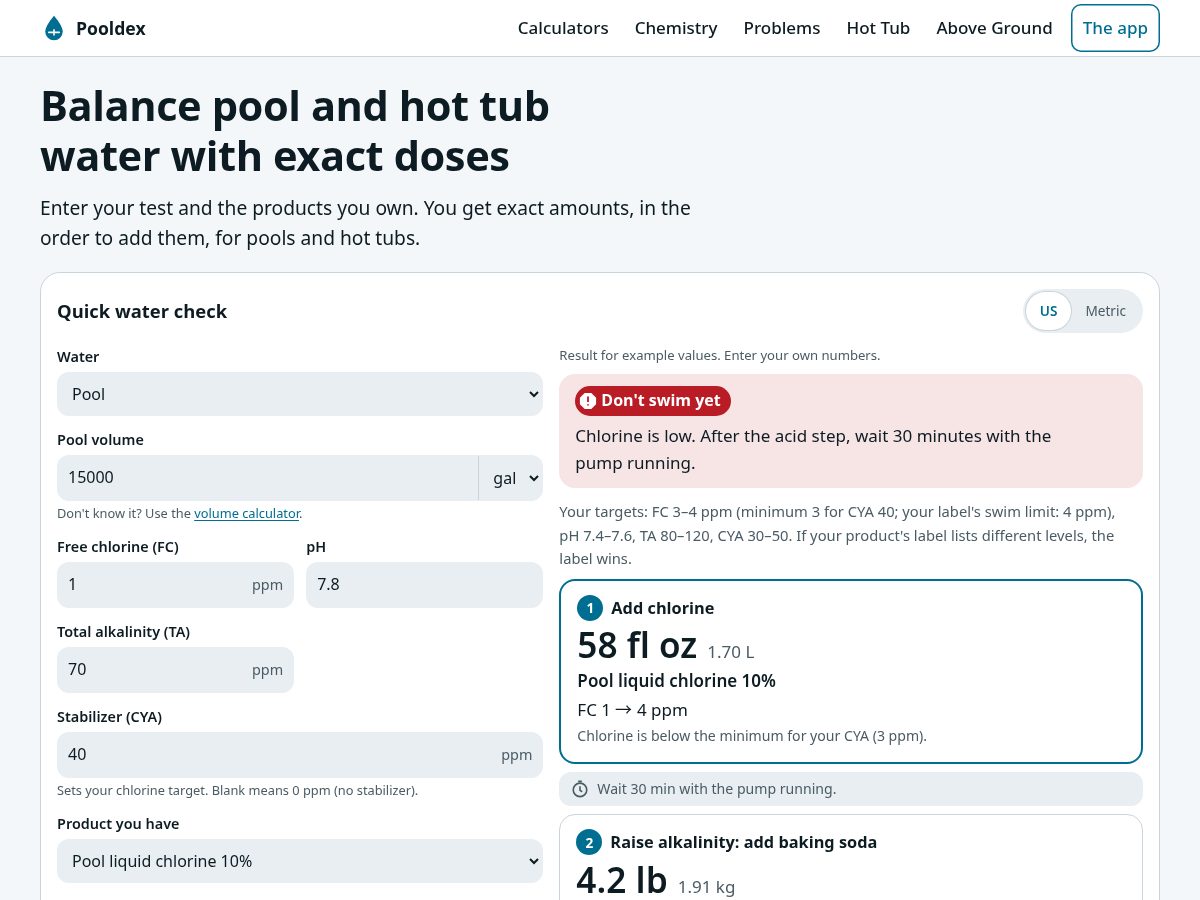Click the wait timer clock icon
Viewport: 1200px width, 900px height.
click(x=580, y=789)
